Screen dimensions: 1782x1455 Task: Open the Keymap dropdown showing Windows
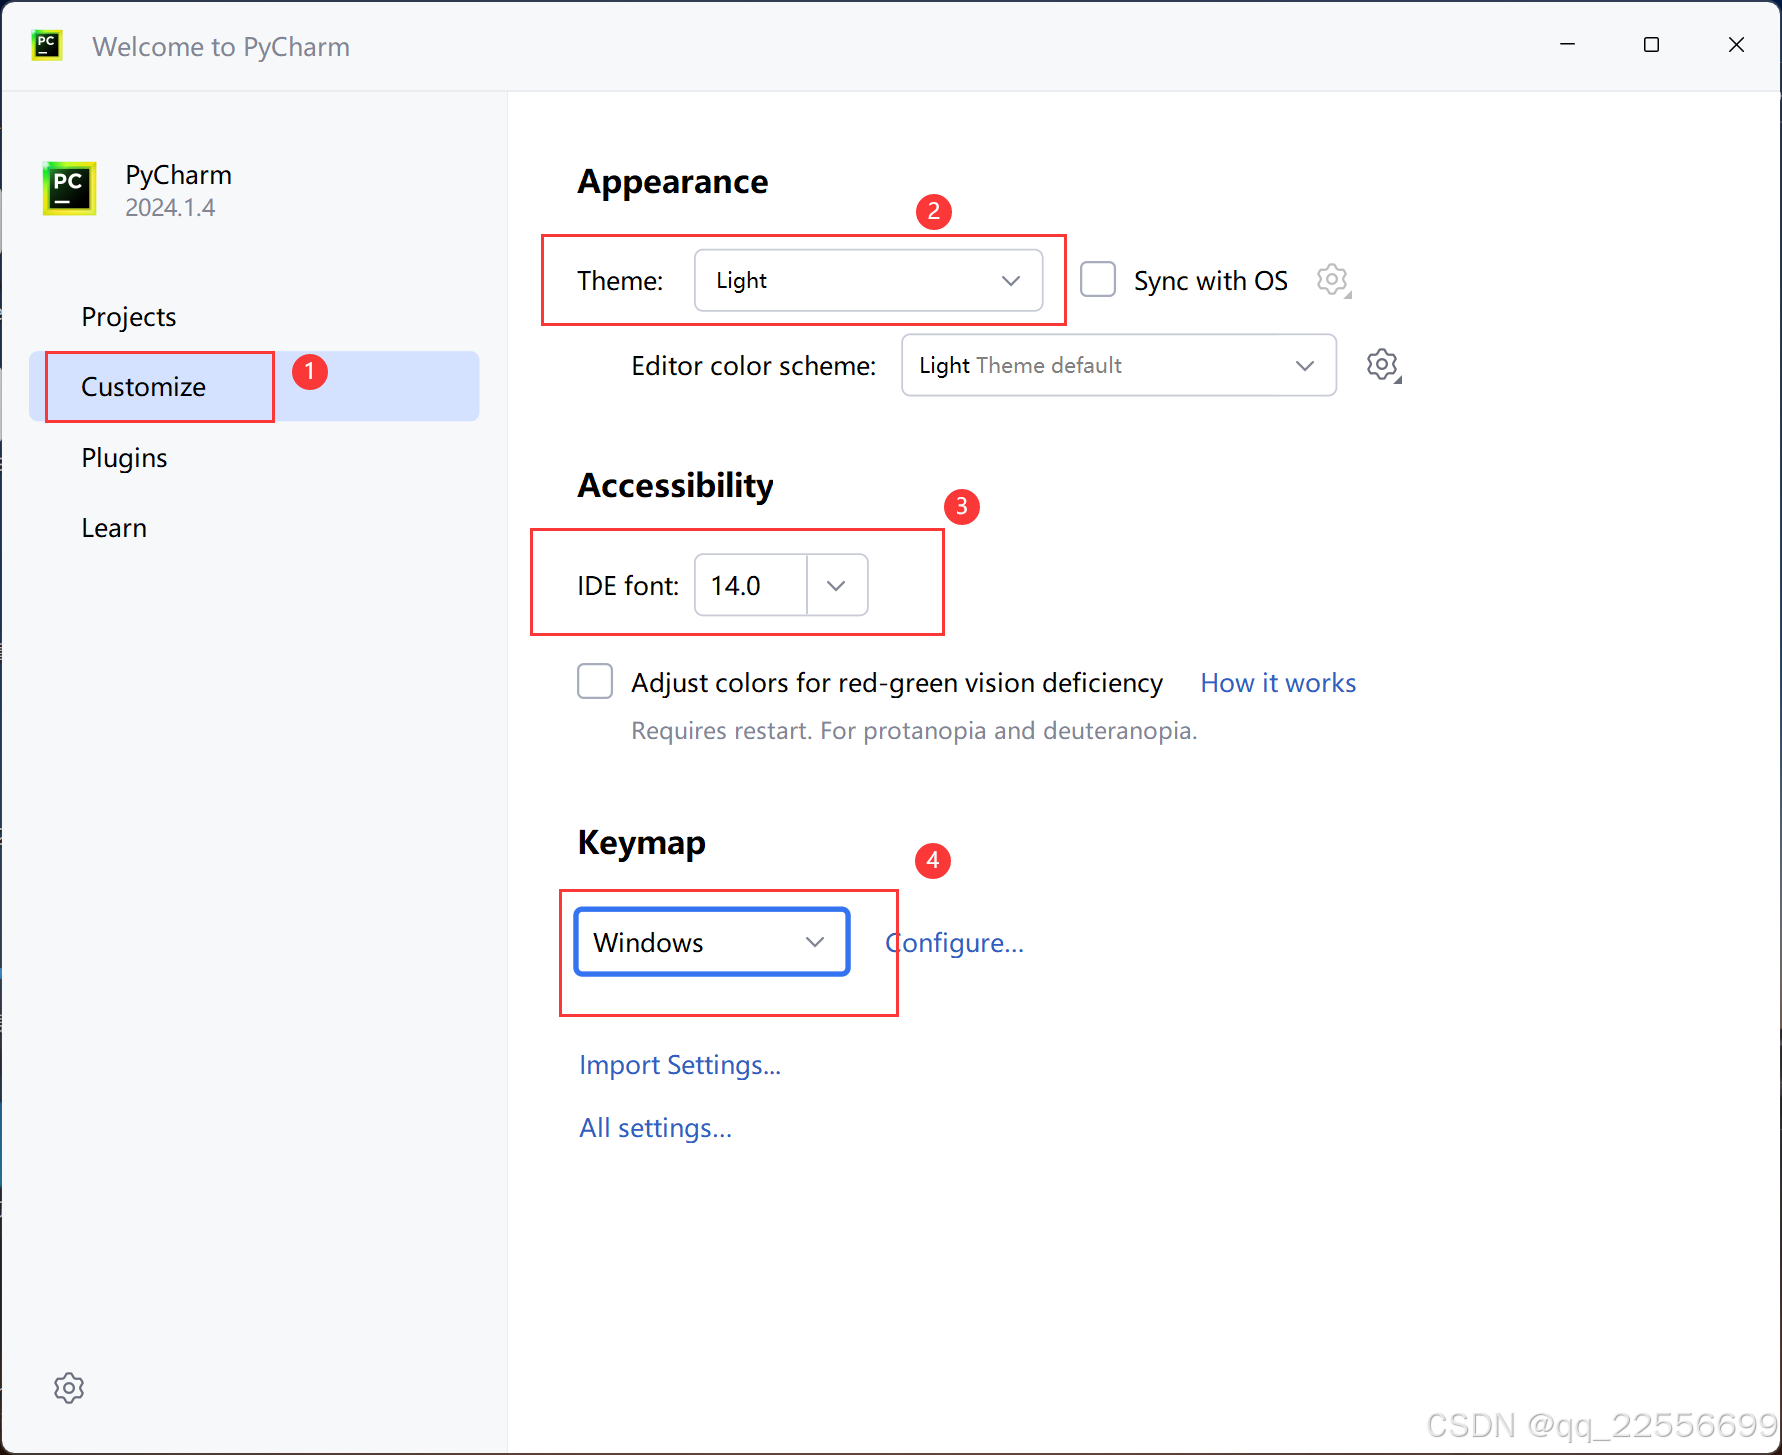click(712, 942)
